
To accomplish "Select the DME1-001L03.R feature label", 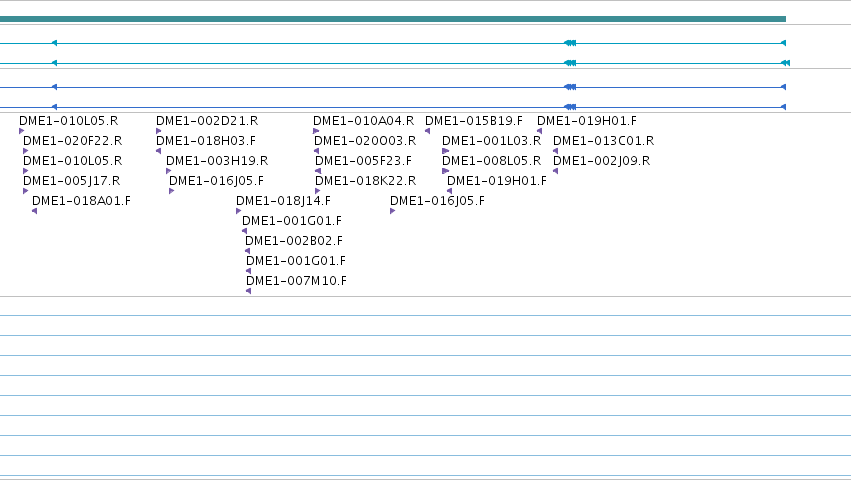I will coord(492,141).
